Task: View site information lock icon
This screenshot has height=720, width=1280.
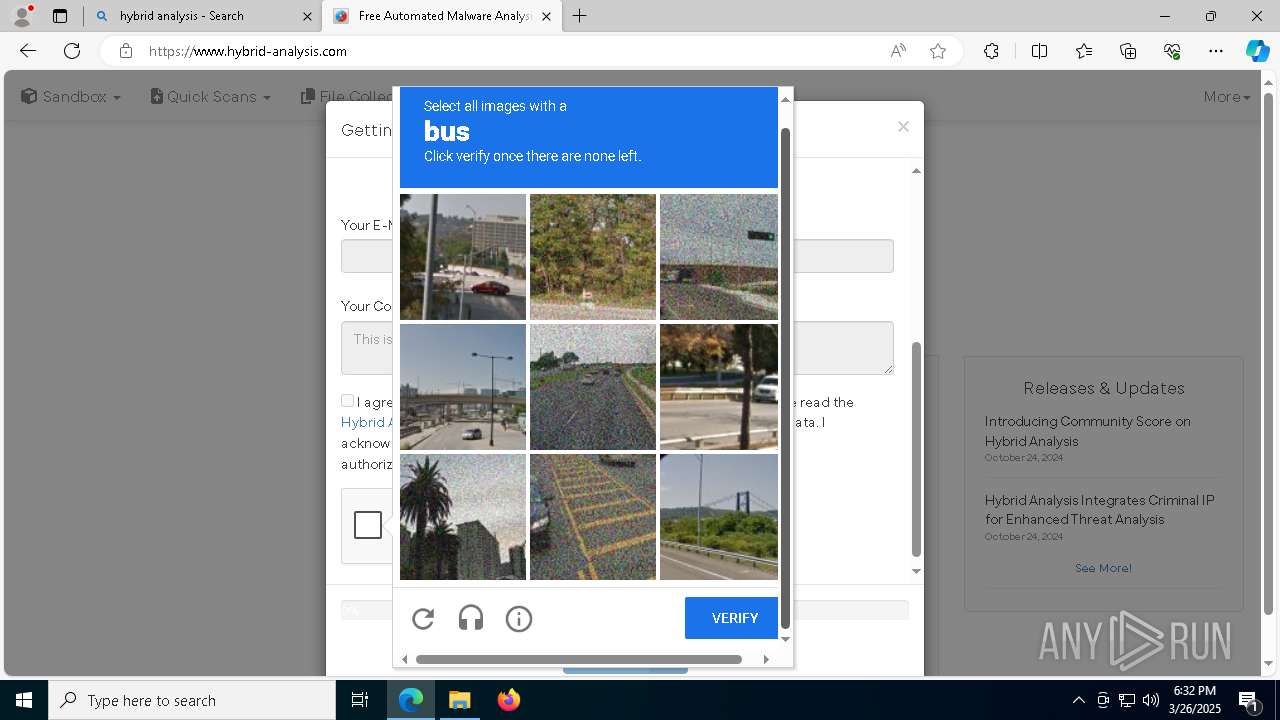Action: tap(125, 51)
